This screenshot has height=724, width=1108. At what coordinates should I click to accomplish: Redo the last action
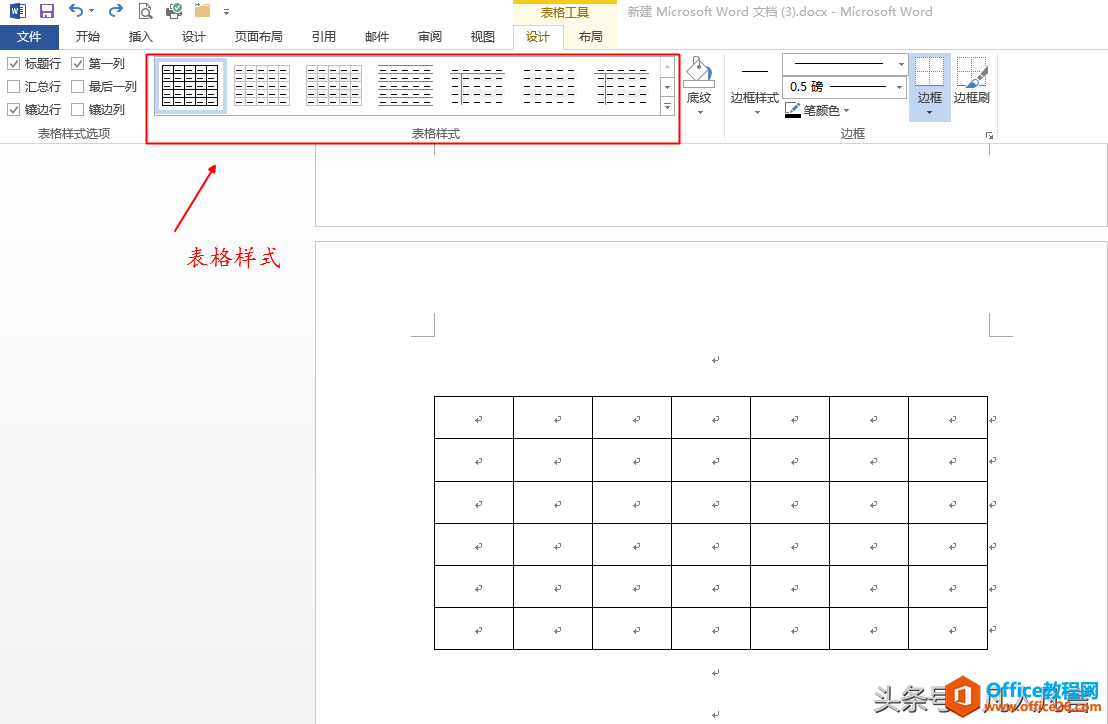[x=116, y=11]
